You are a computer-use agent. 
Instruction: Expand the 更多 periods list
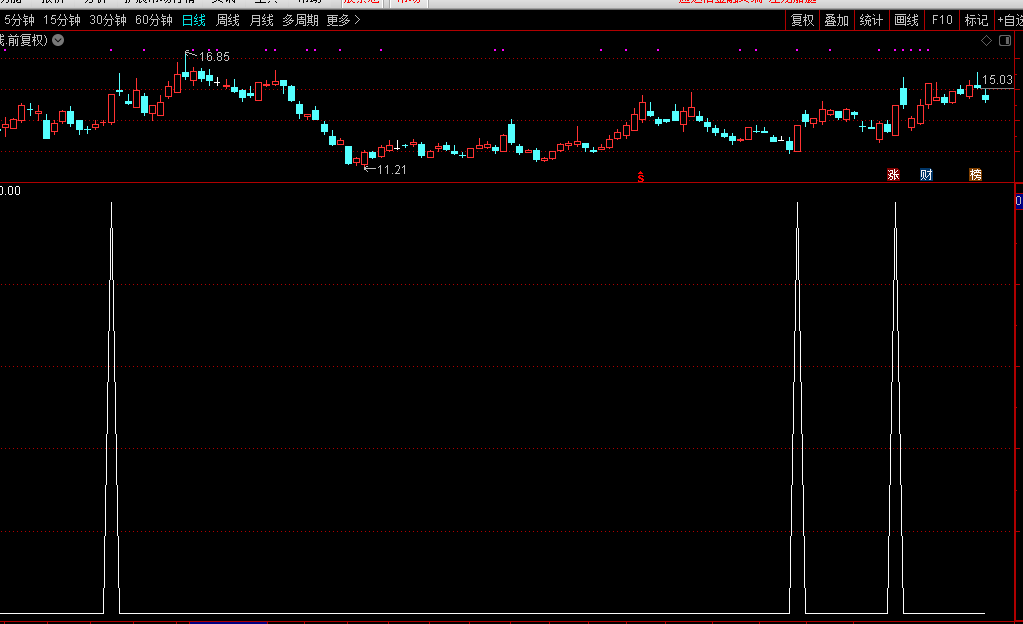pos(343,20)
